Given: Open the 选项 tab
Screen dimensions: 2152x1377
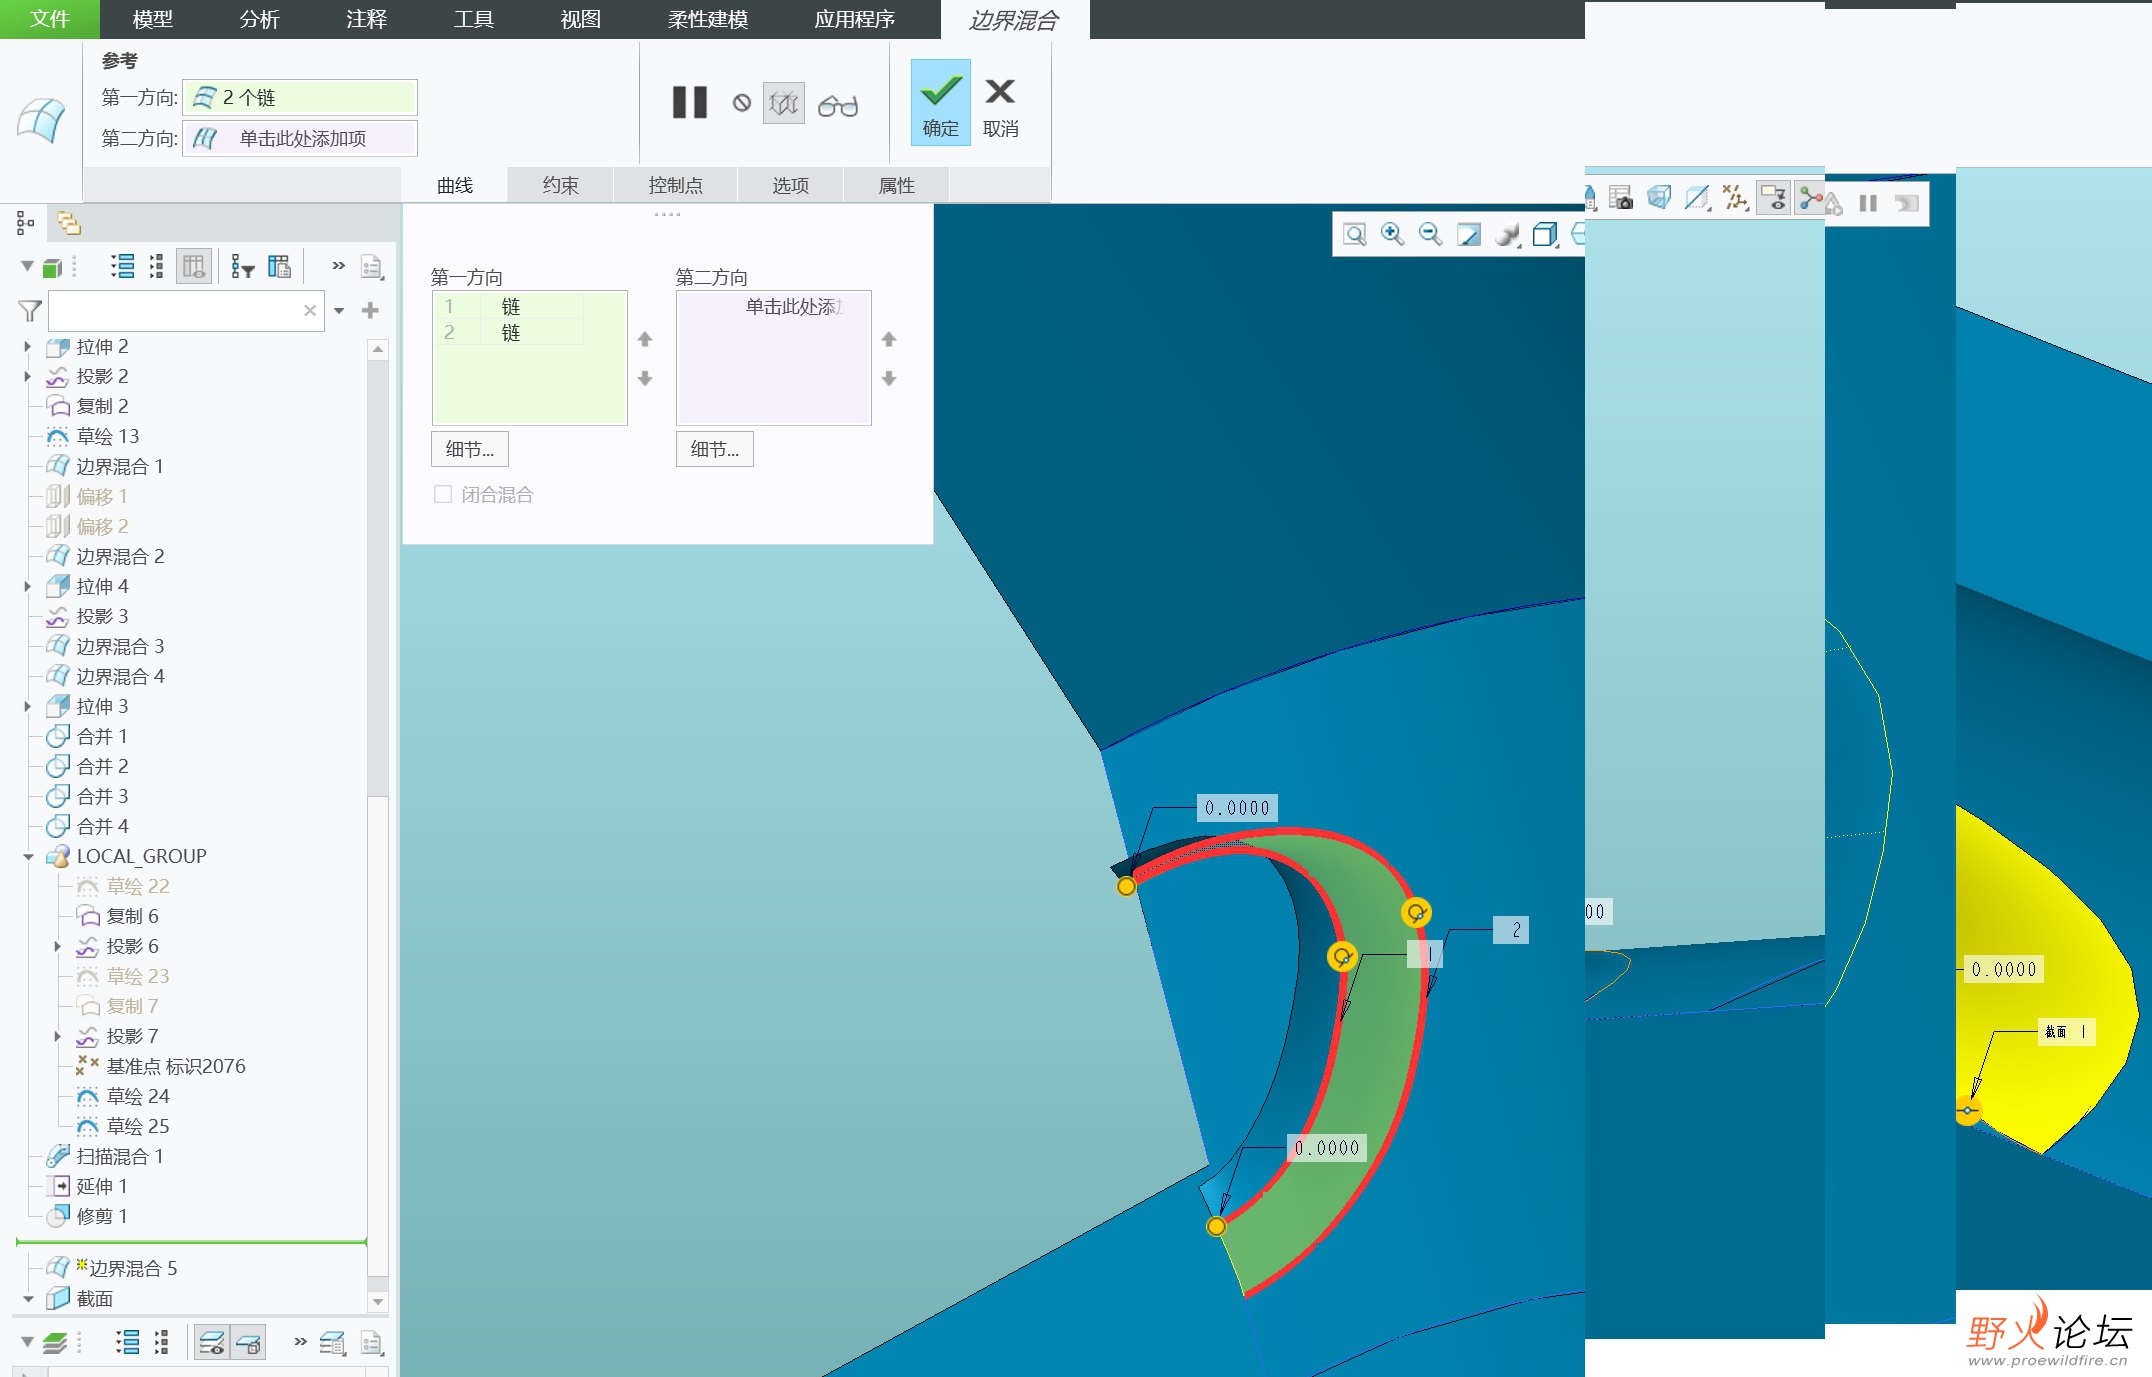Looking at the screenshot, I should coord(790,185).
